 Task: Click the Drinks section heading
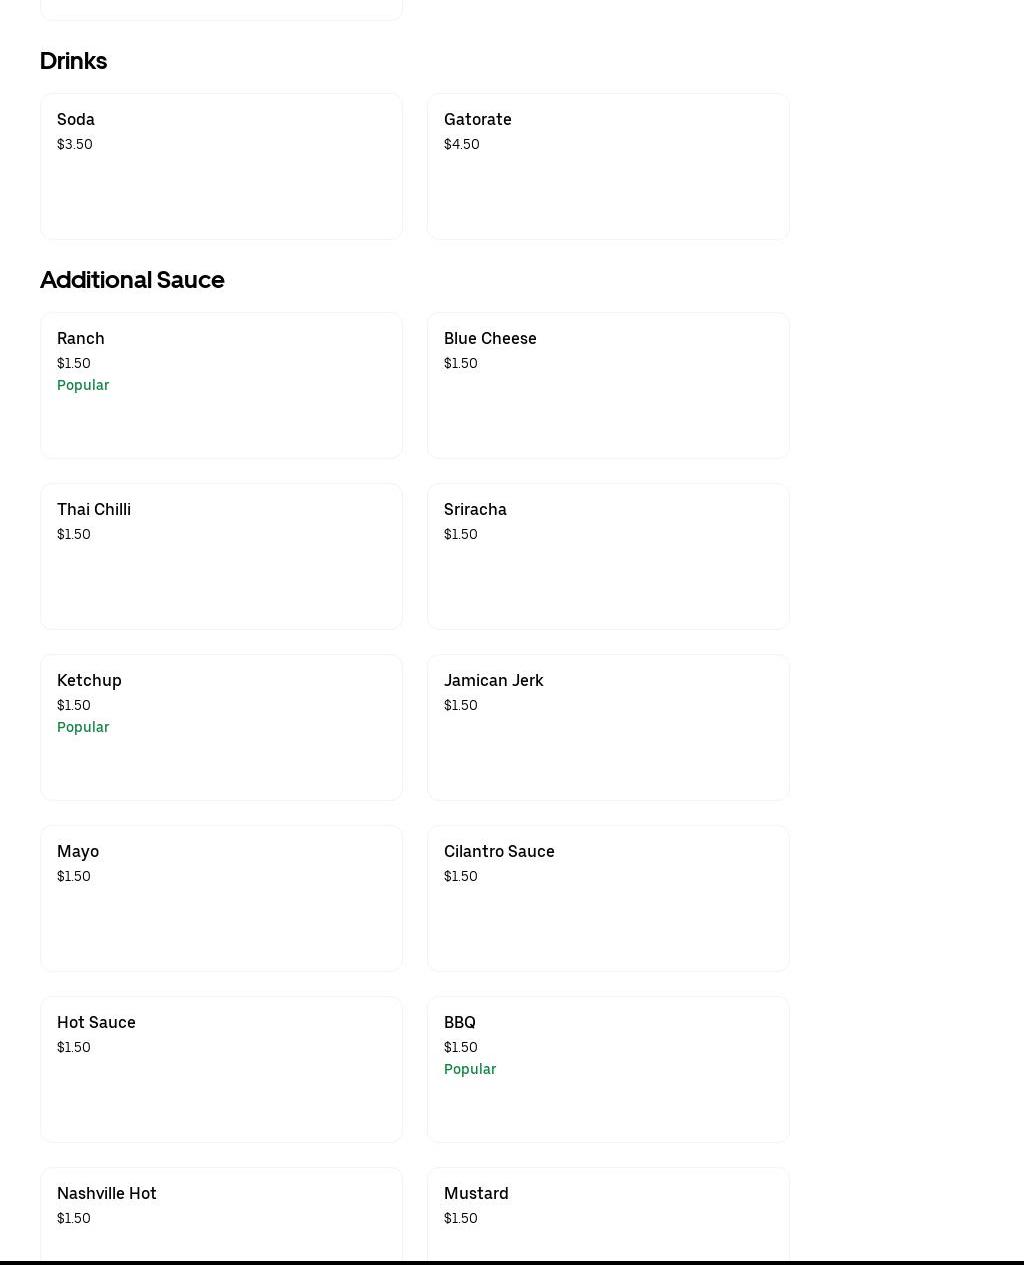[74, 61]
